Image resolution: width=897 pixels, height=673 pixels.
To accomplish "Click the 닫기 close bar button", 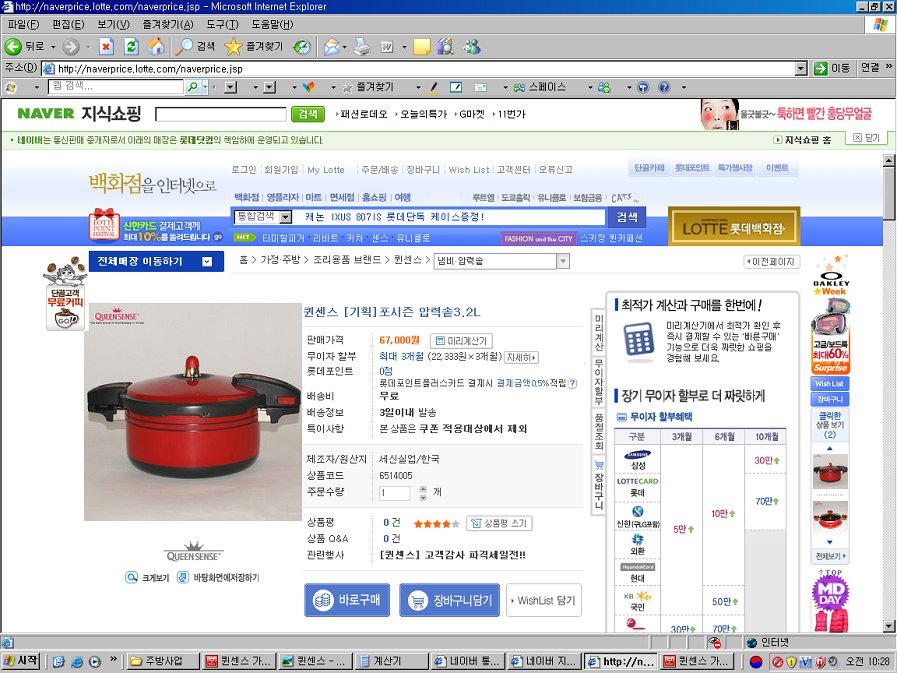I will tap(867, 138).
